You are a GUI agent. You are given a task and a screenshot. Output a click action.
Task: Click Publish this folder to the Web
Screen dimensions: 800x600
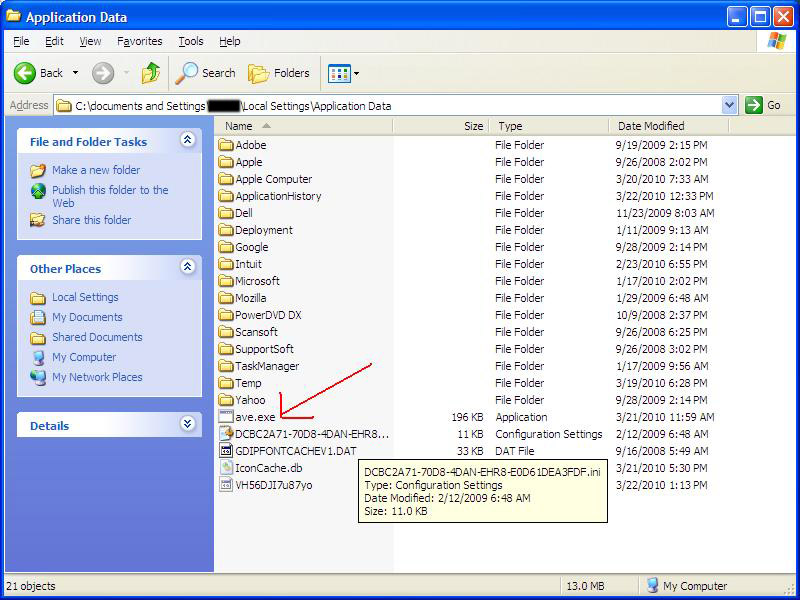pyautogui.click(x=110, y=196)
